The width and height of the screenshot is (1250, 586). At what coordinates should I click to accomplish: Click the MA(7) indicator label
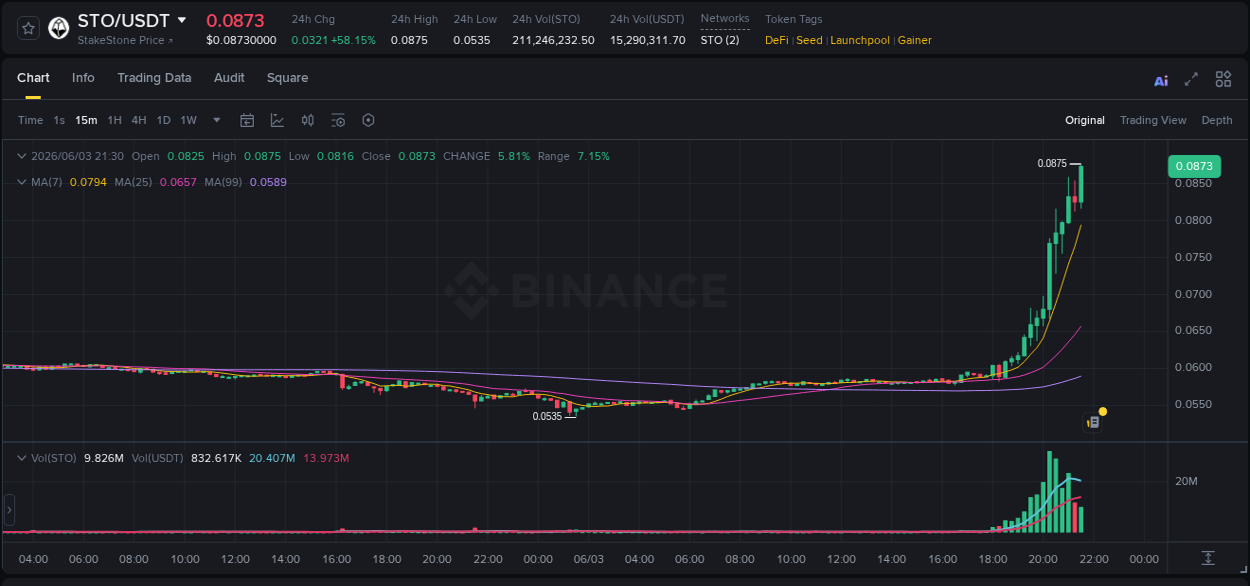(46, 182)
